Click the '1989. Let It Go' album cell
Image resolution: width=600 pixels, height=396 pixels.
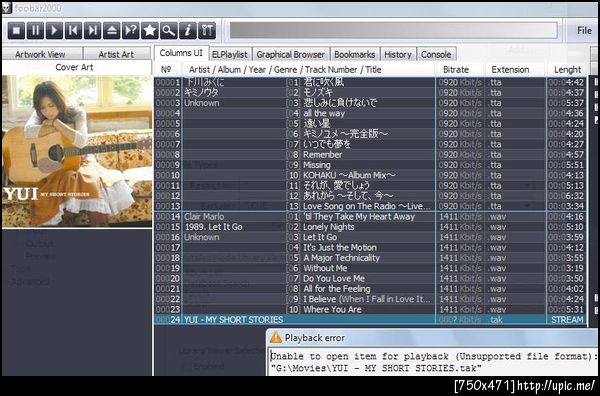pos(213,227)
